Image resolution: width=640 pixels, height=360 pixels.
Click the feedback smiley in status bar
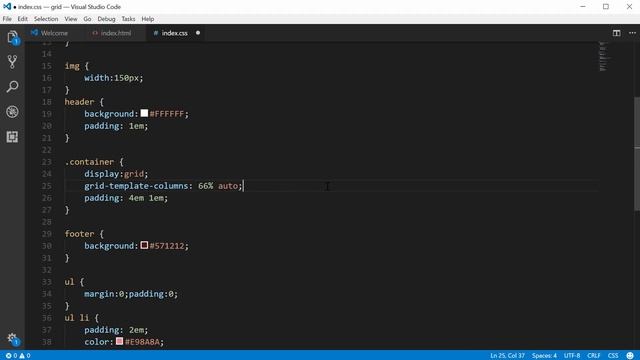tap(630, 356)
